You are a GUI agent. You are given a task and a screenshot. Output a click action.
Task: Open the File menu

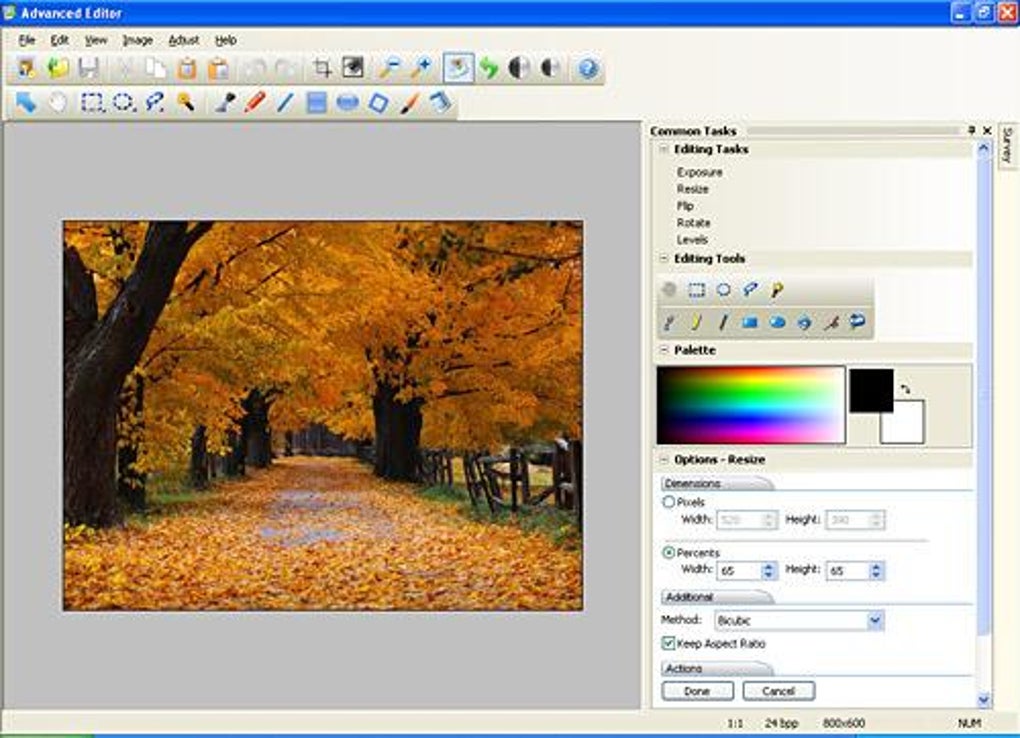[x=27, y=40]
